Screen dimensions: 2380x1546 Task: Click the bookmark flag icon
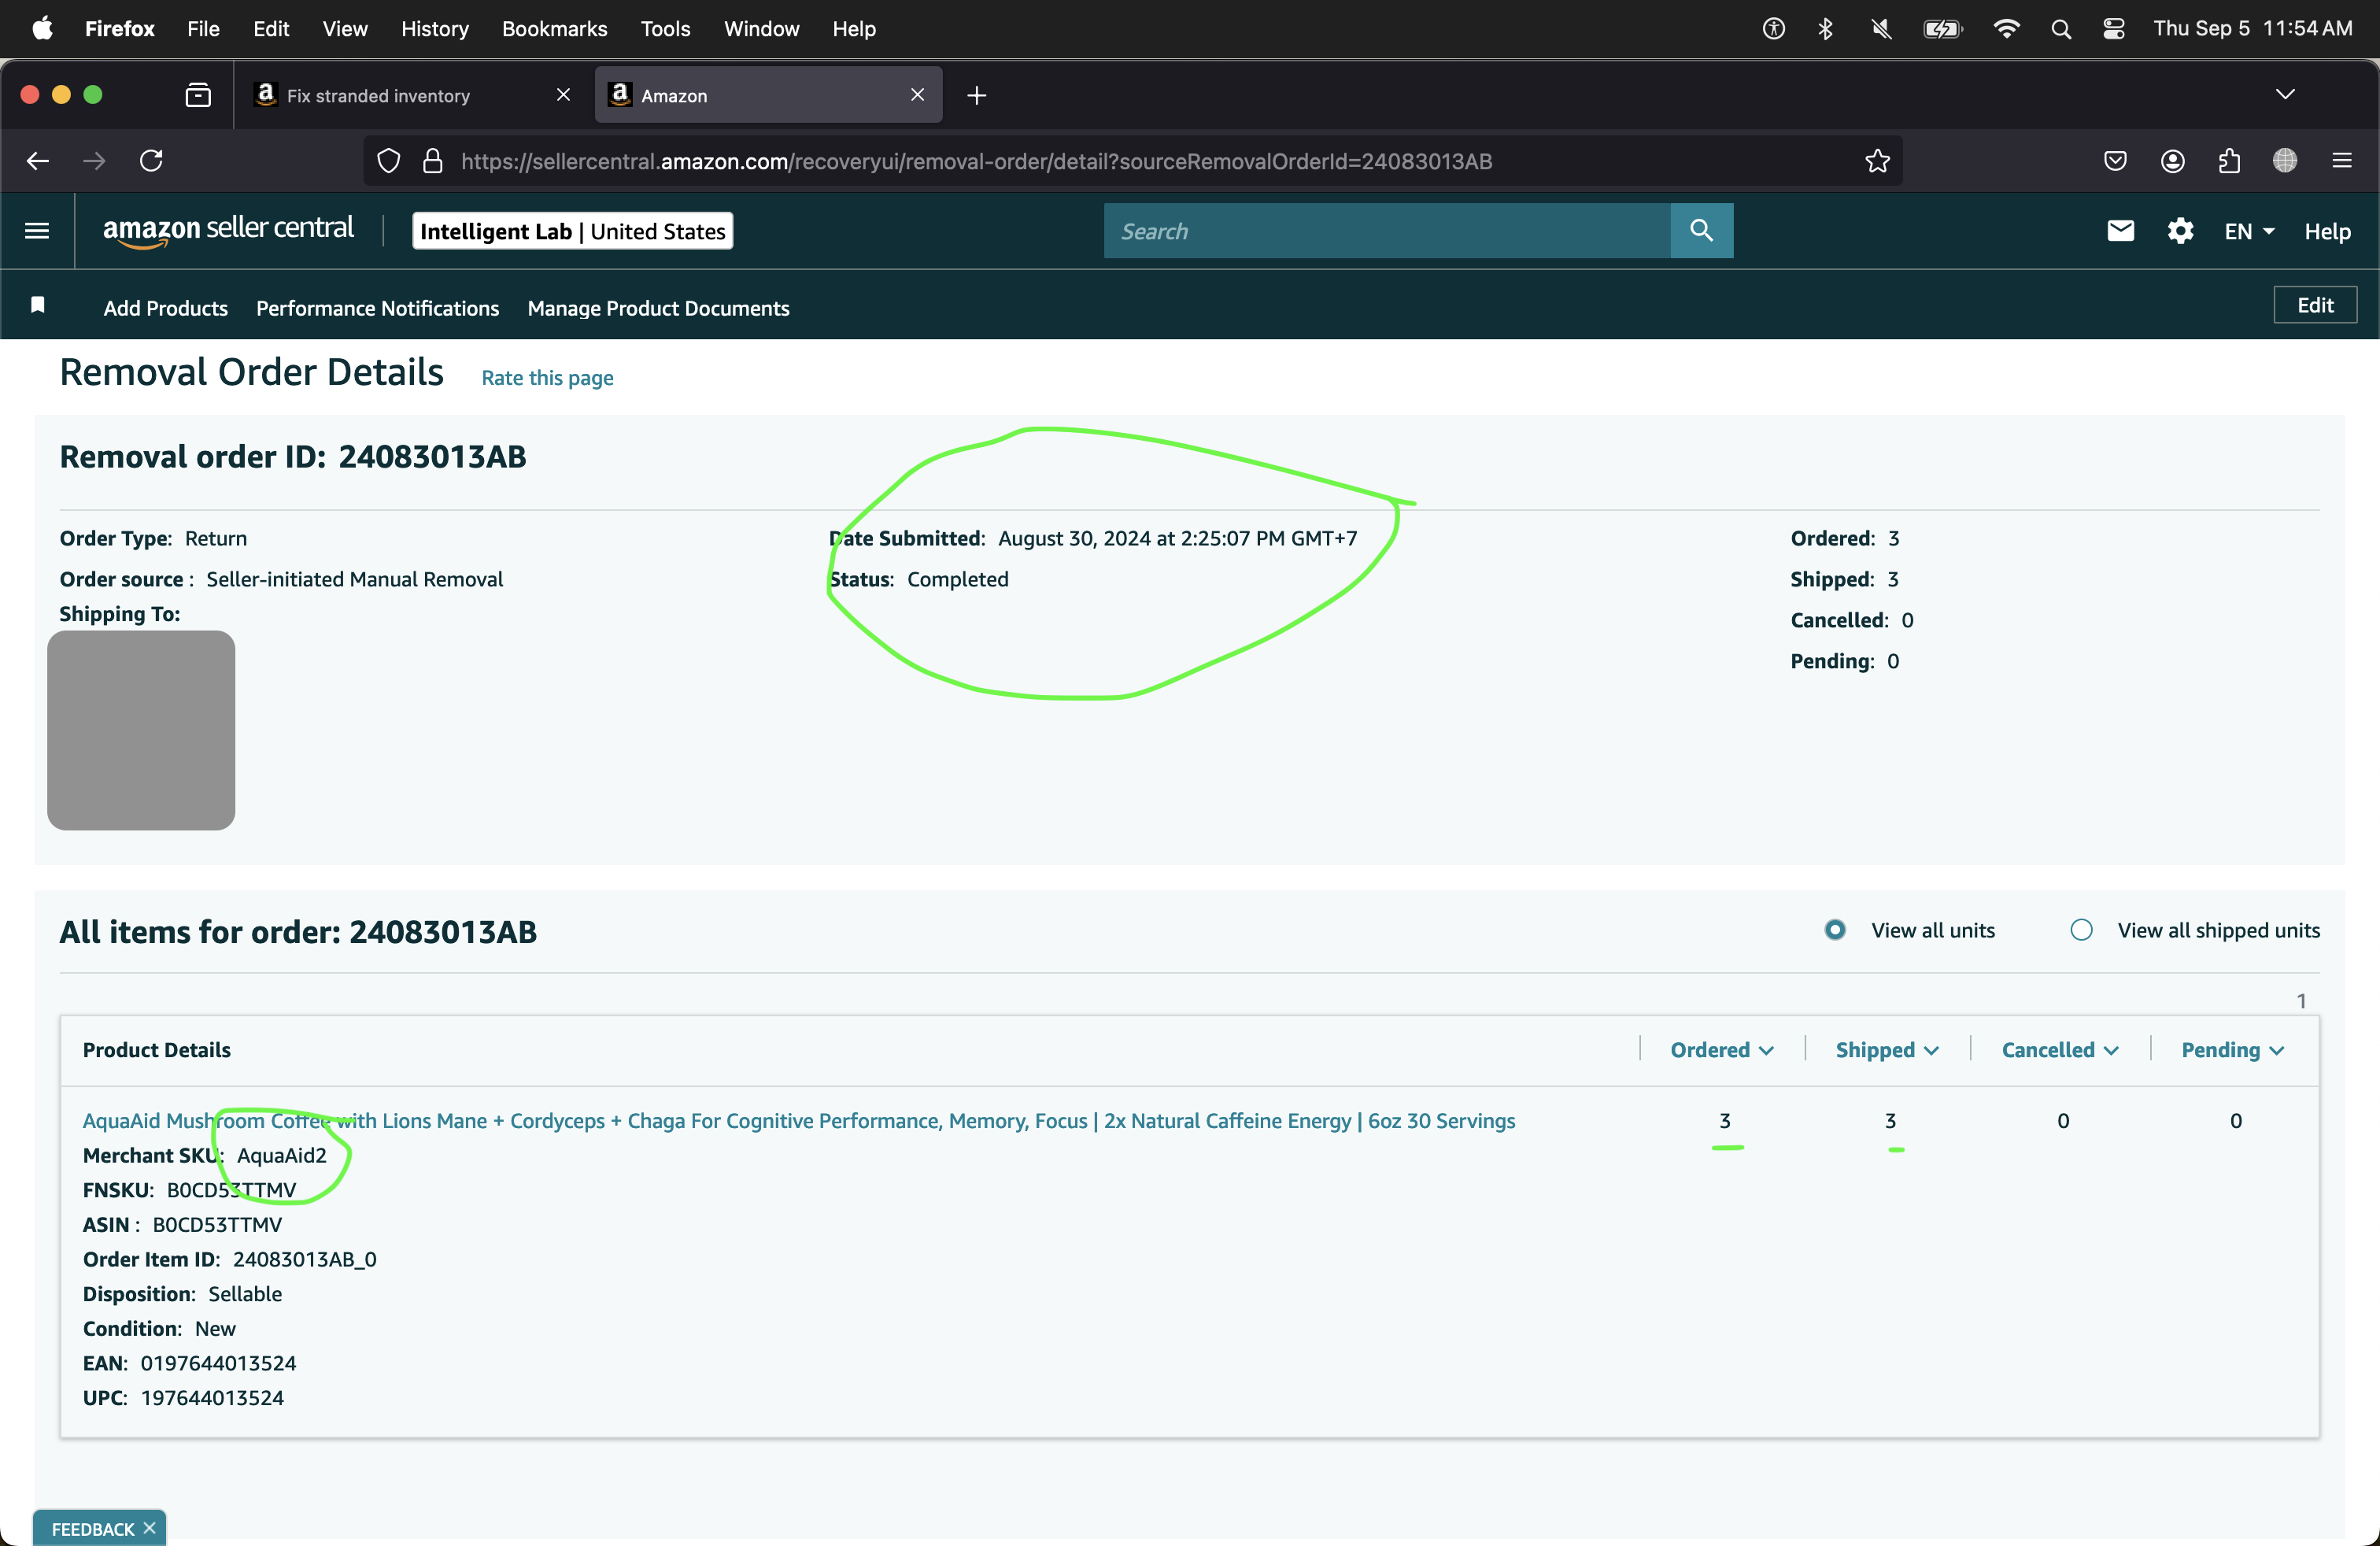pos(38,305)
